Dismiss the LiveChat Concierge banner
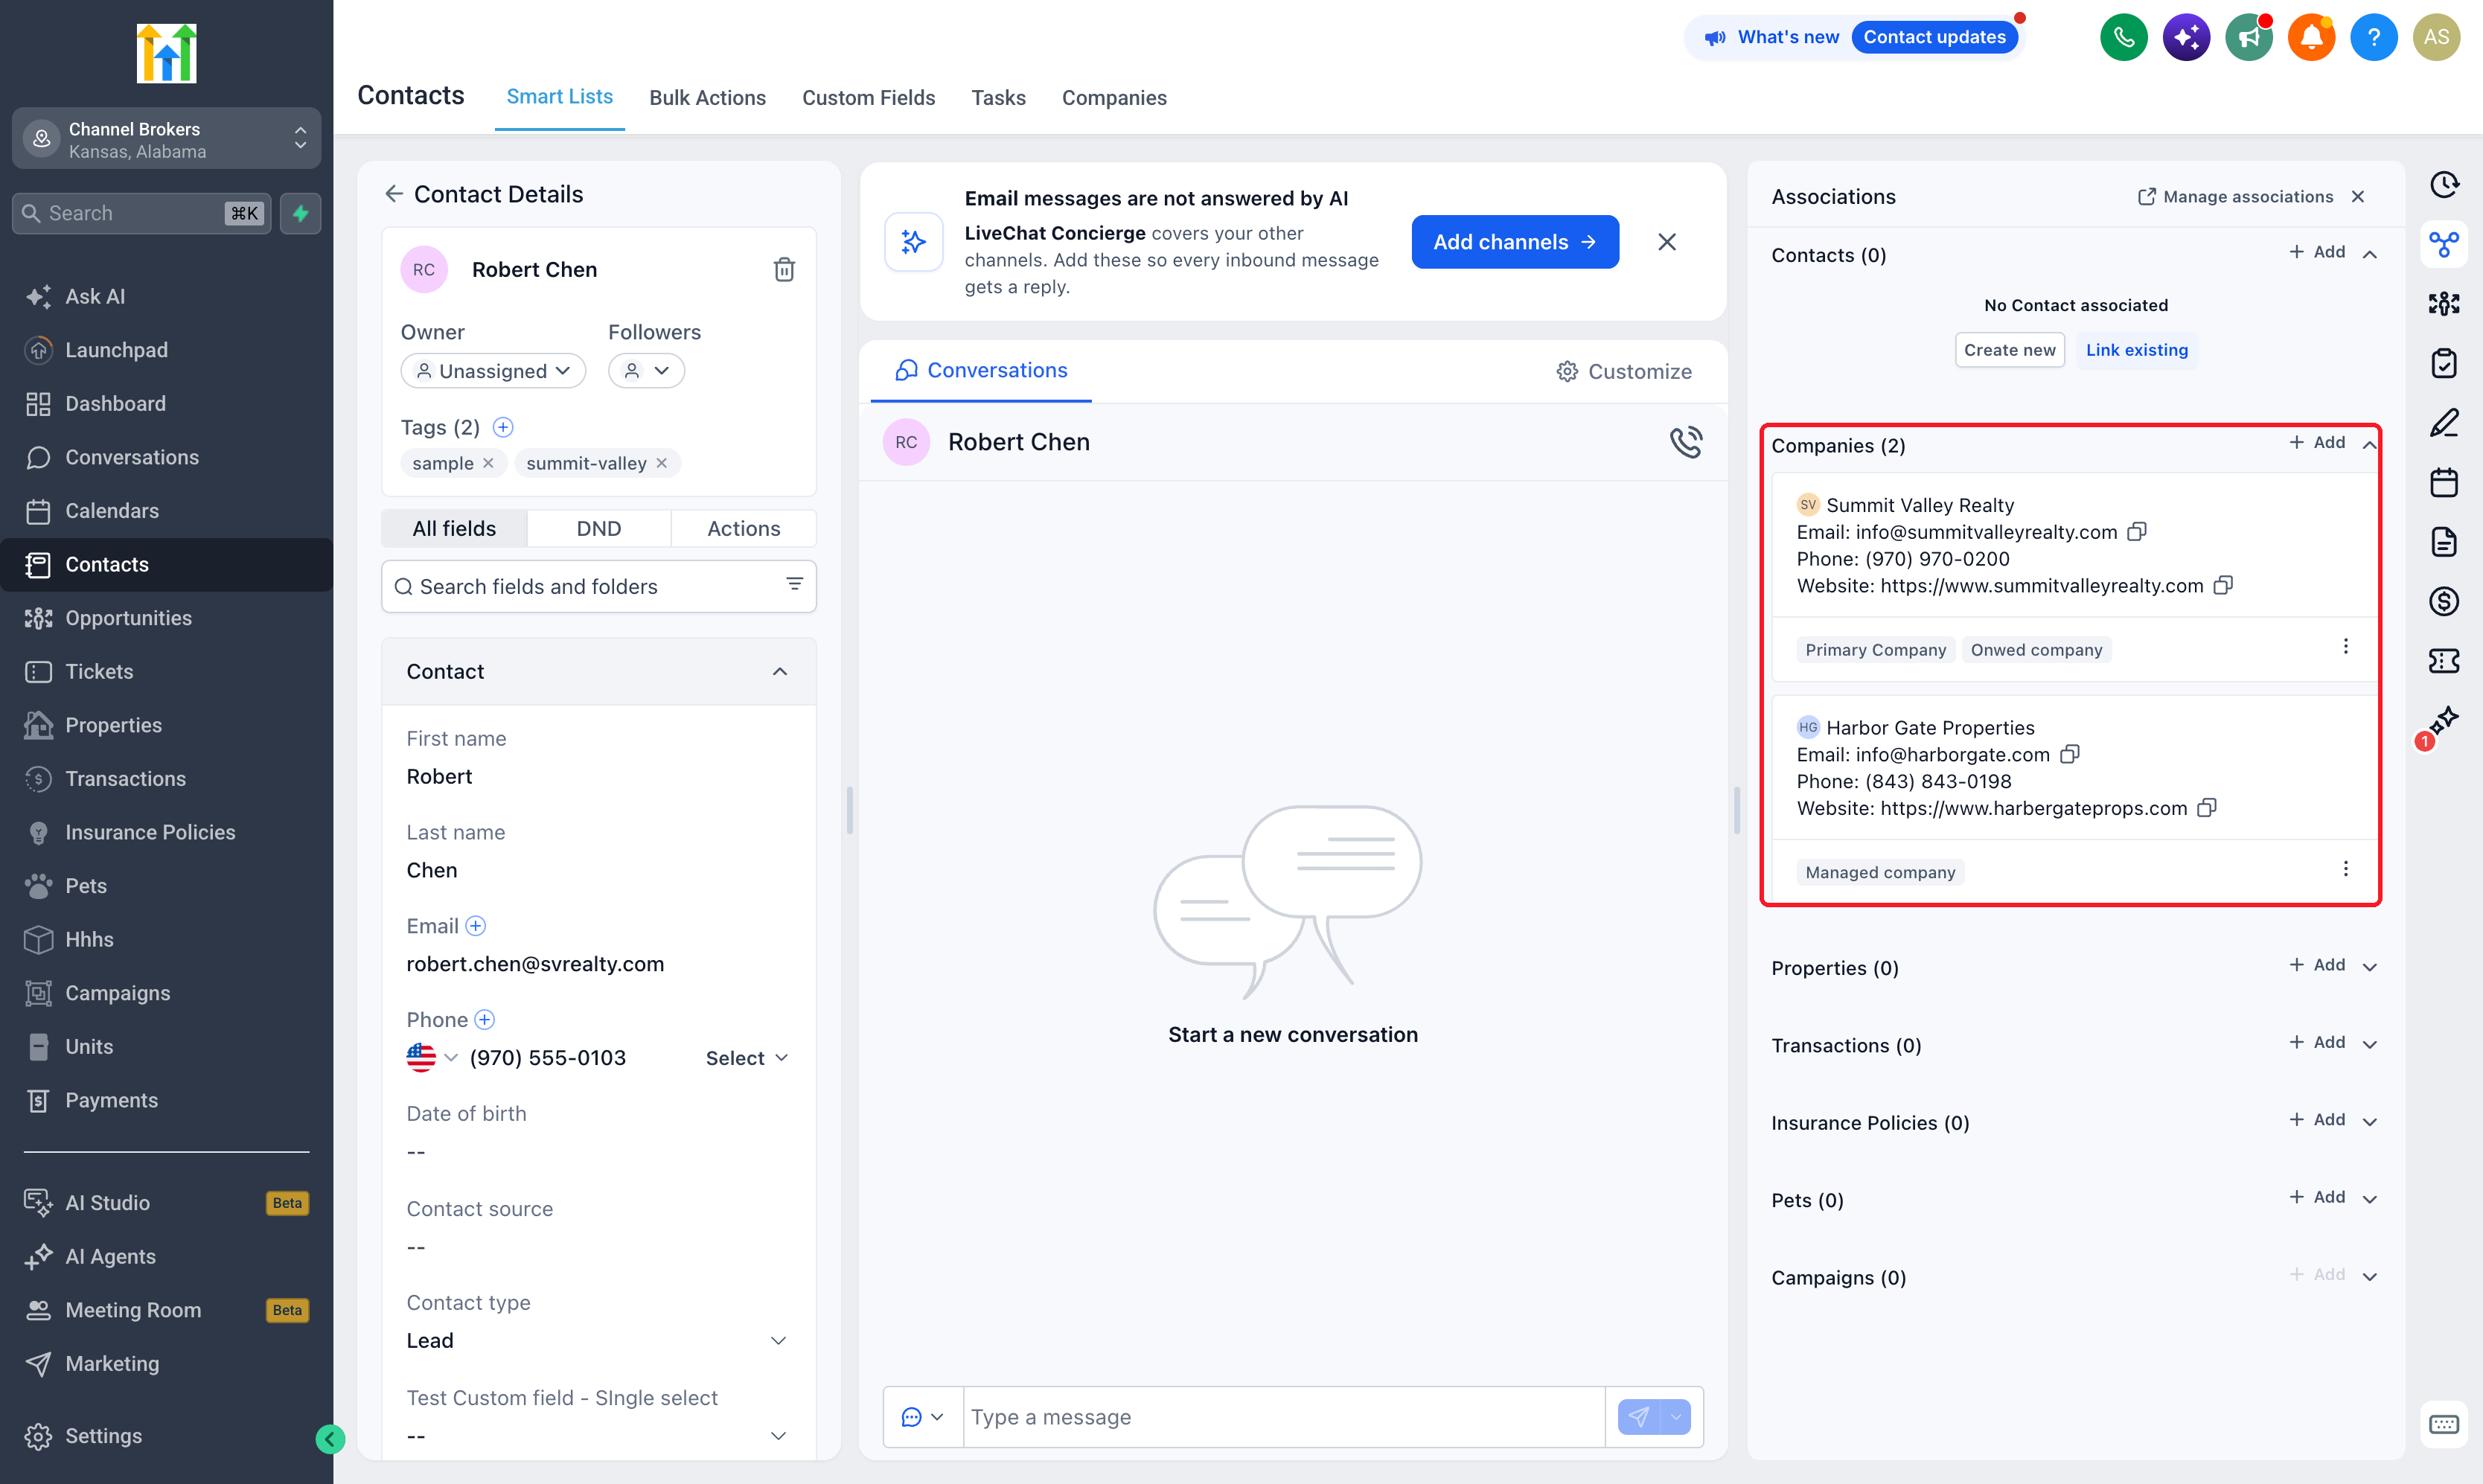 pos(1666,242)
